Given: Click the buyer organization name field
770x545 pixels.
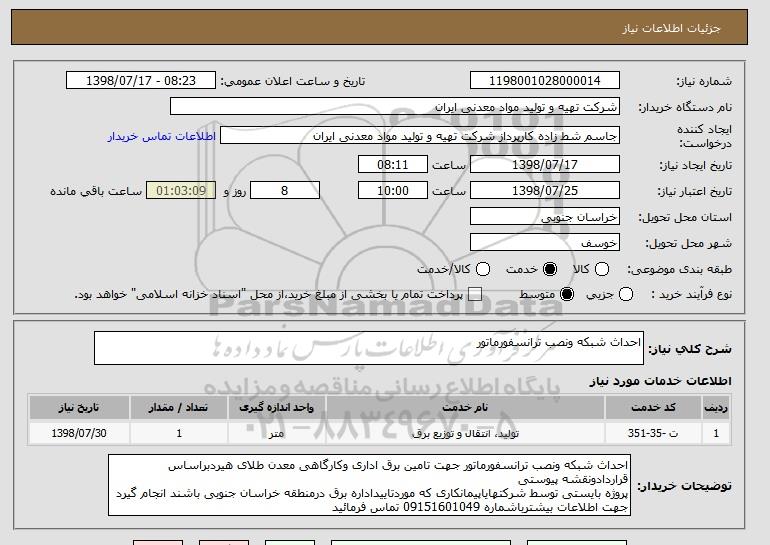Looking at the screenshot, I should pos(395,107).
